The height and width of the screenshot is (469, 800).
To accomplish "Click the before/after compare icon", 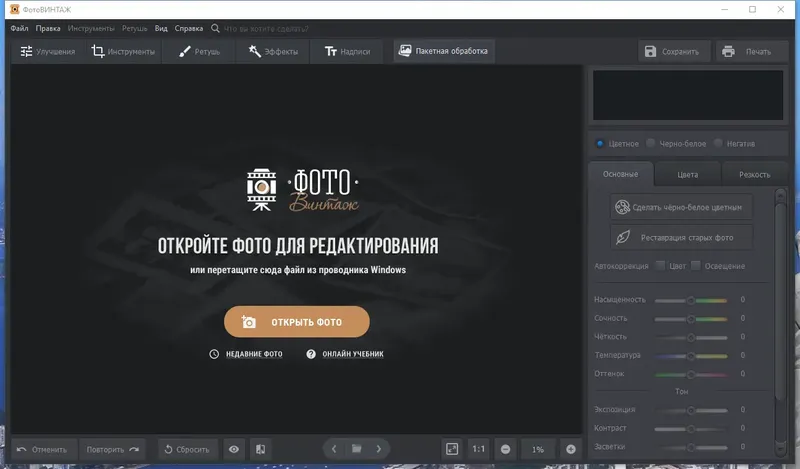I will click(261, 450).
